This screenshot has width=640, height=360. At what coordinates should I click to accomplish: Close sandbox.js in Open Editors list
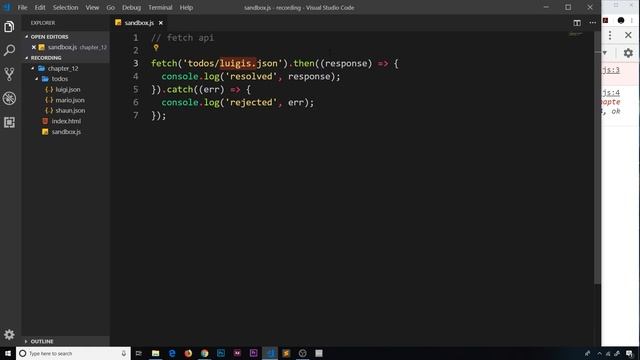(34, 47)
